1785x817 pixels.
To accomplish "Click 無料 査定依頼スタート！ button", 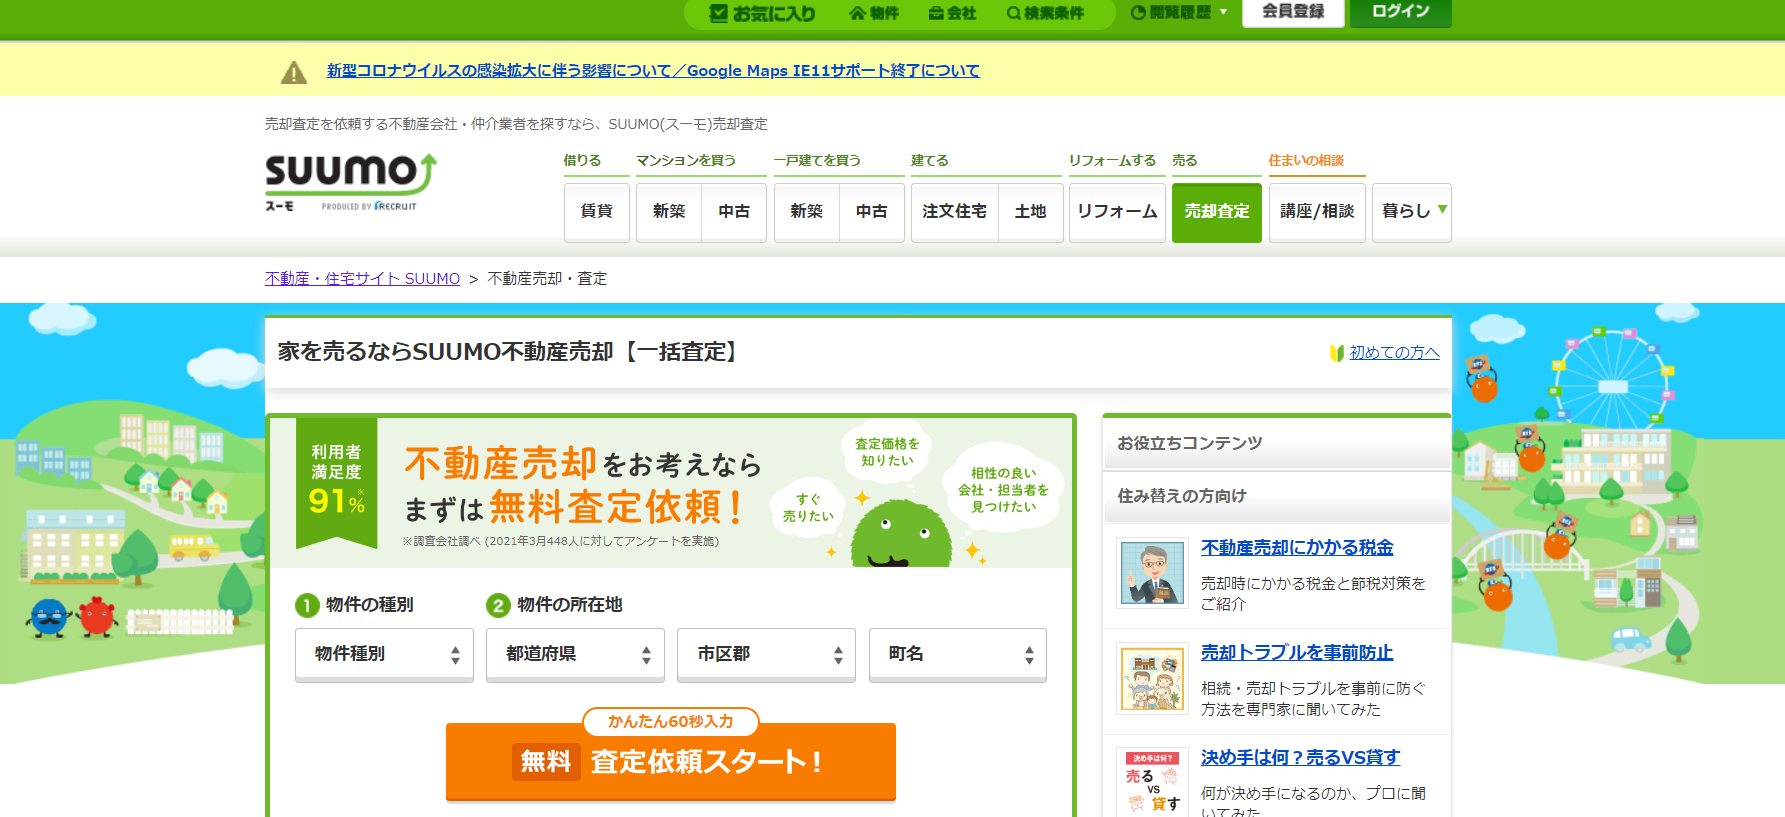I will (671, 762).
